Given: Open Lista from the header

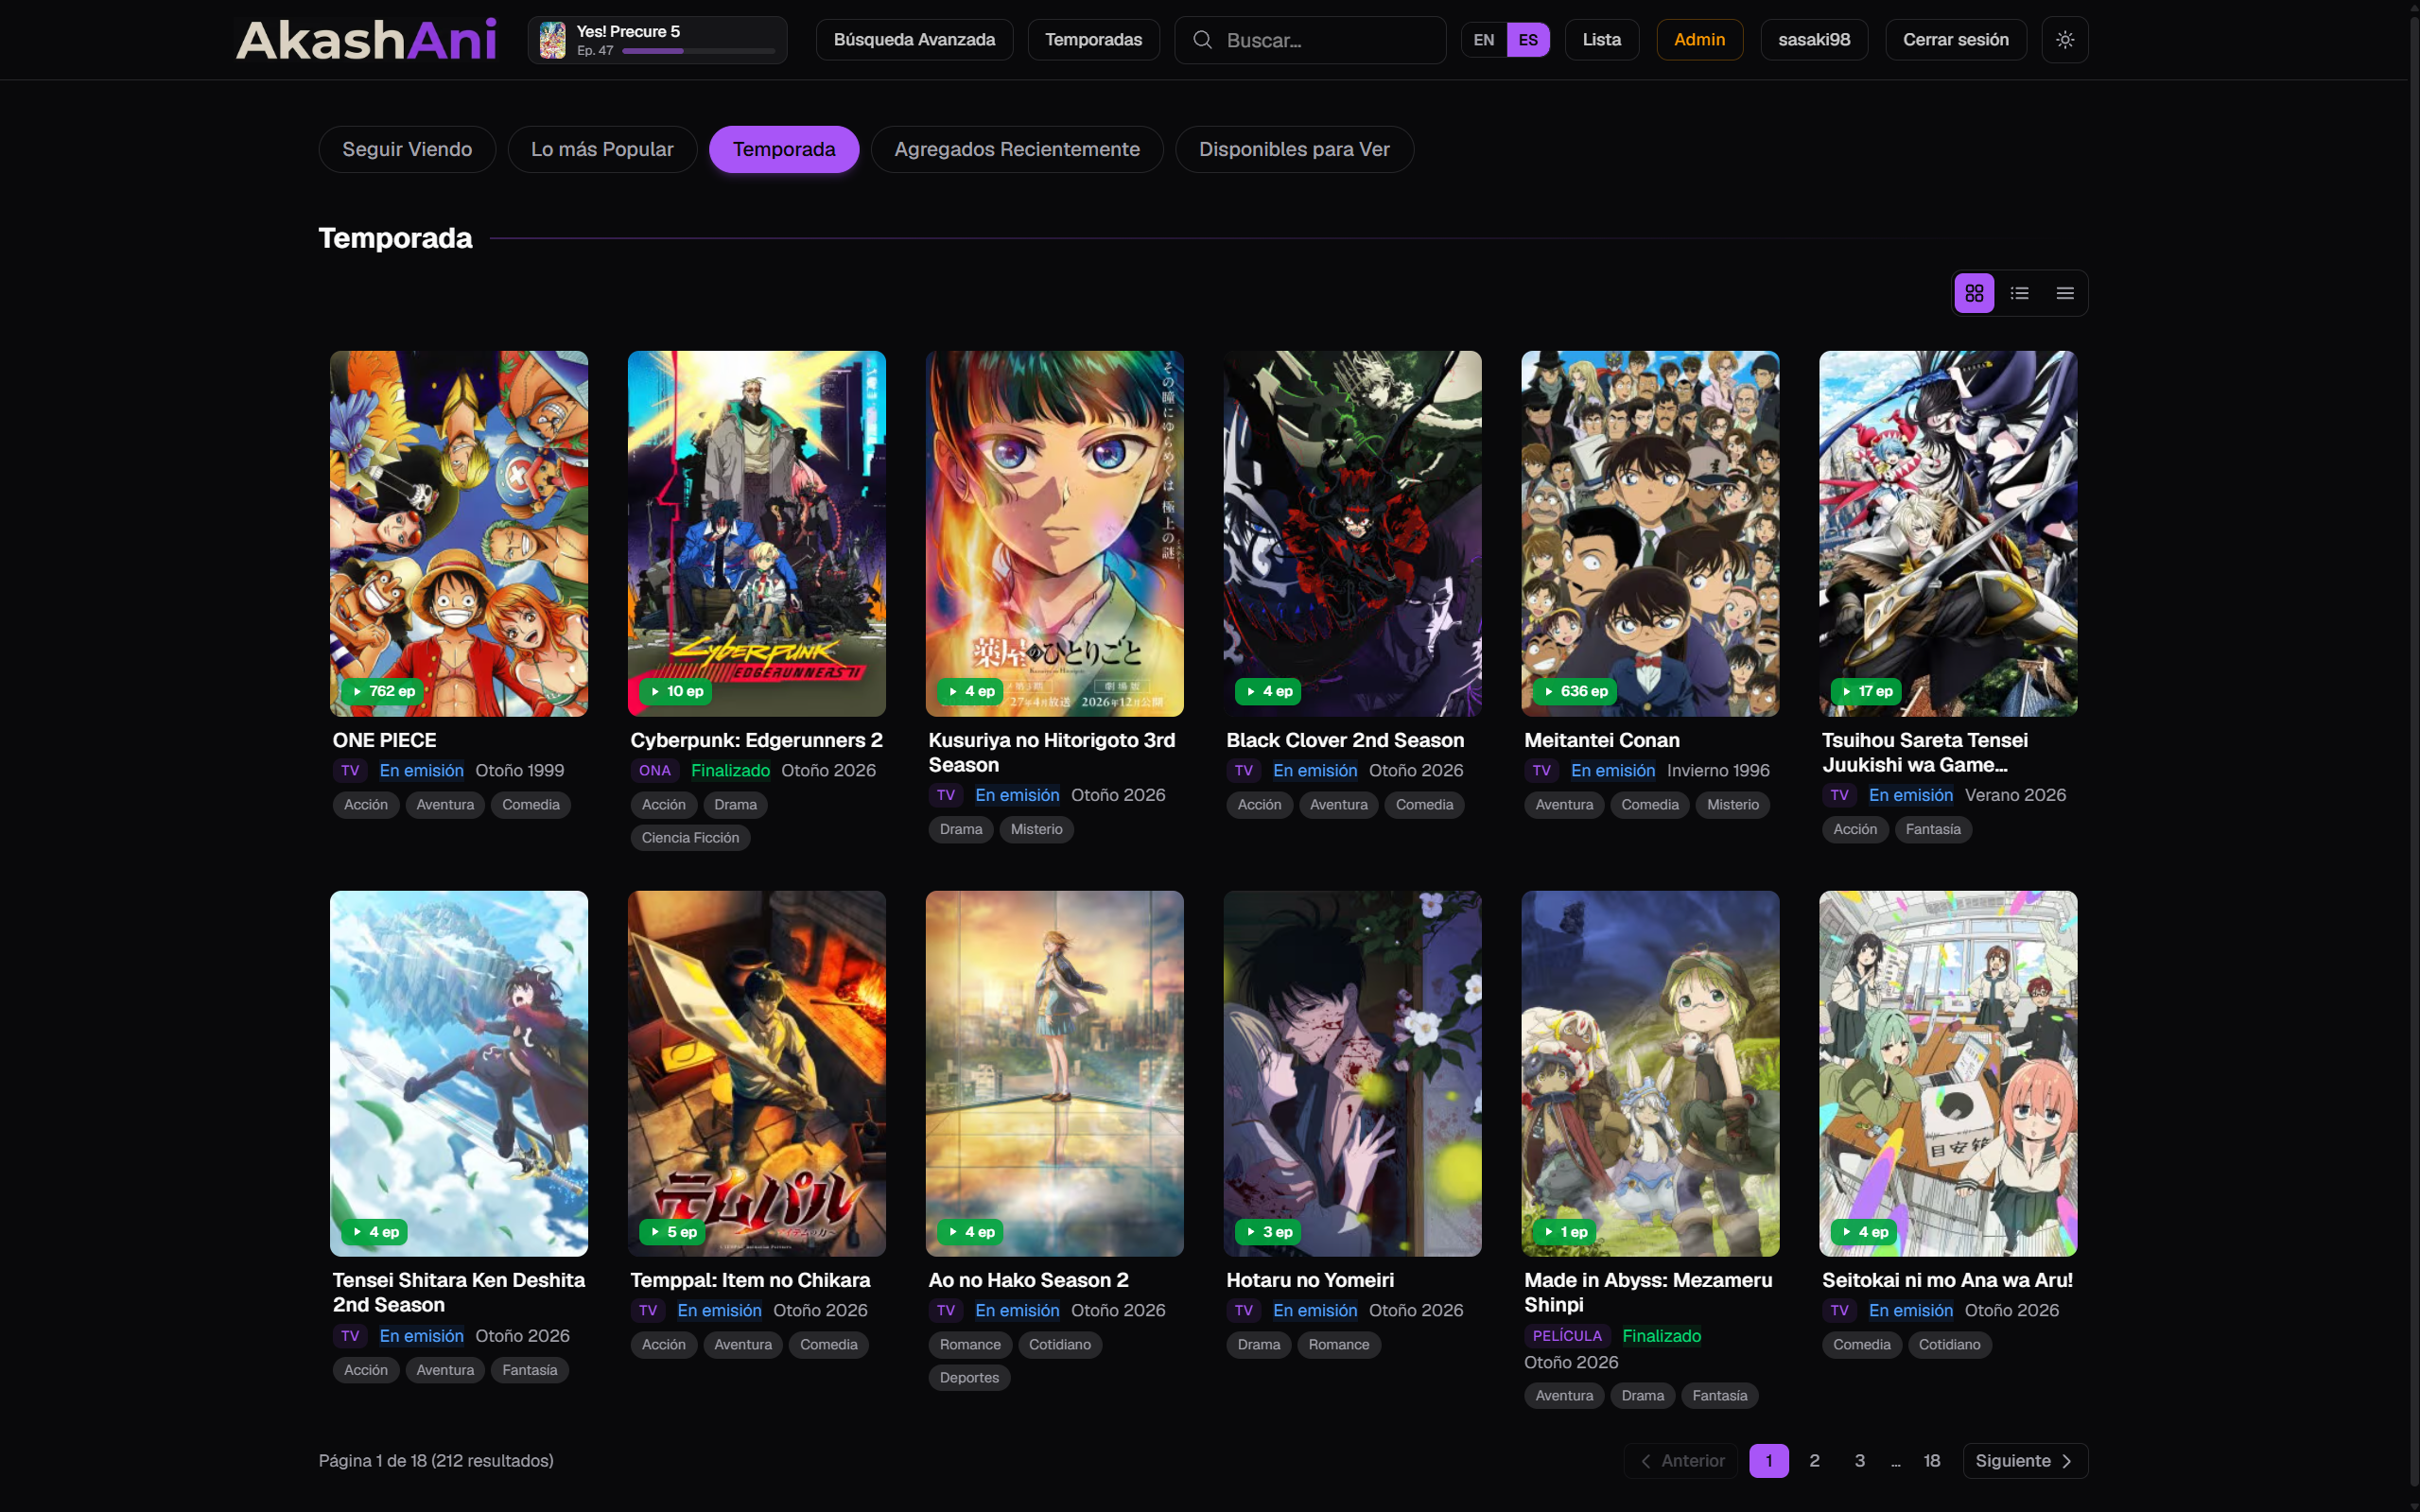Looking at the screenshot, I should [1601, 40].
